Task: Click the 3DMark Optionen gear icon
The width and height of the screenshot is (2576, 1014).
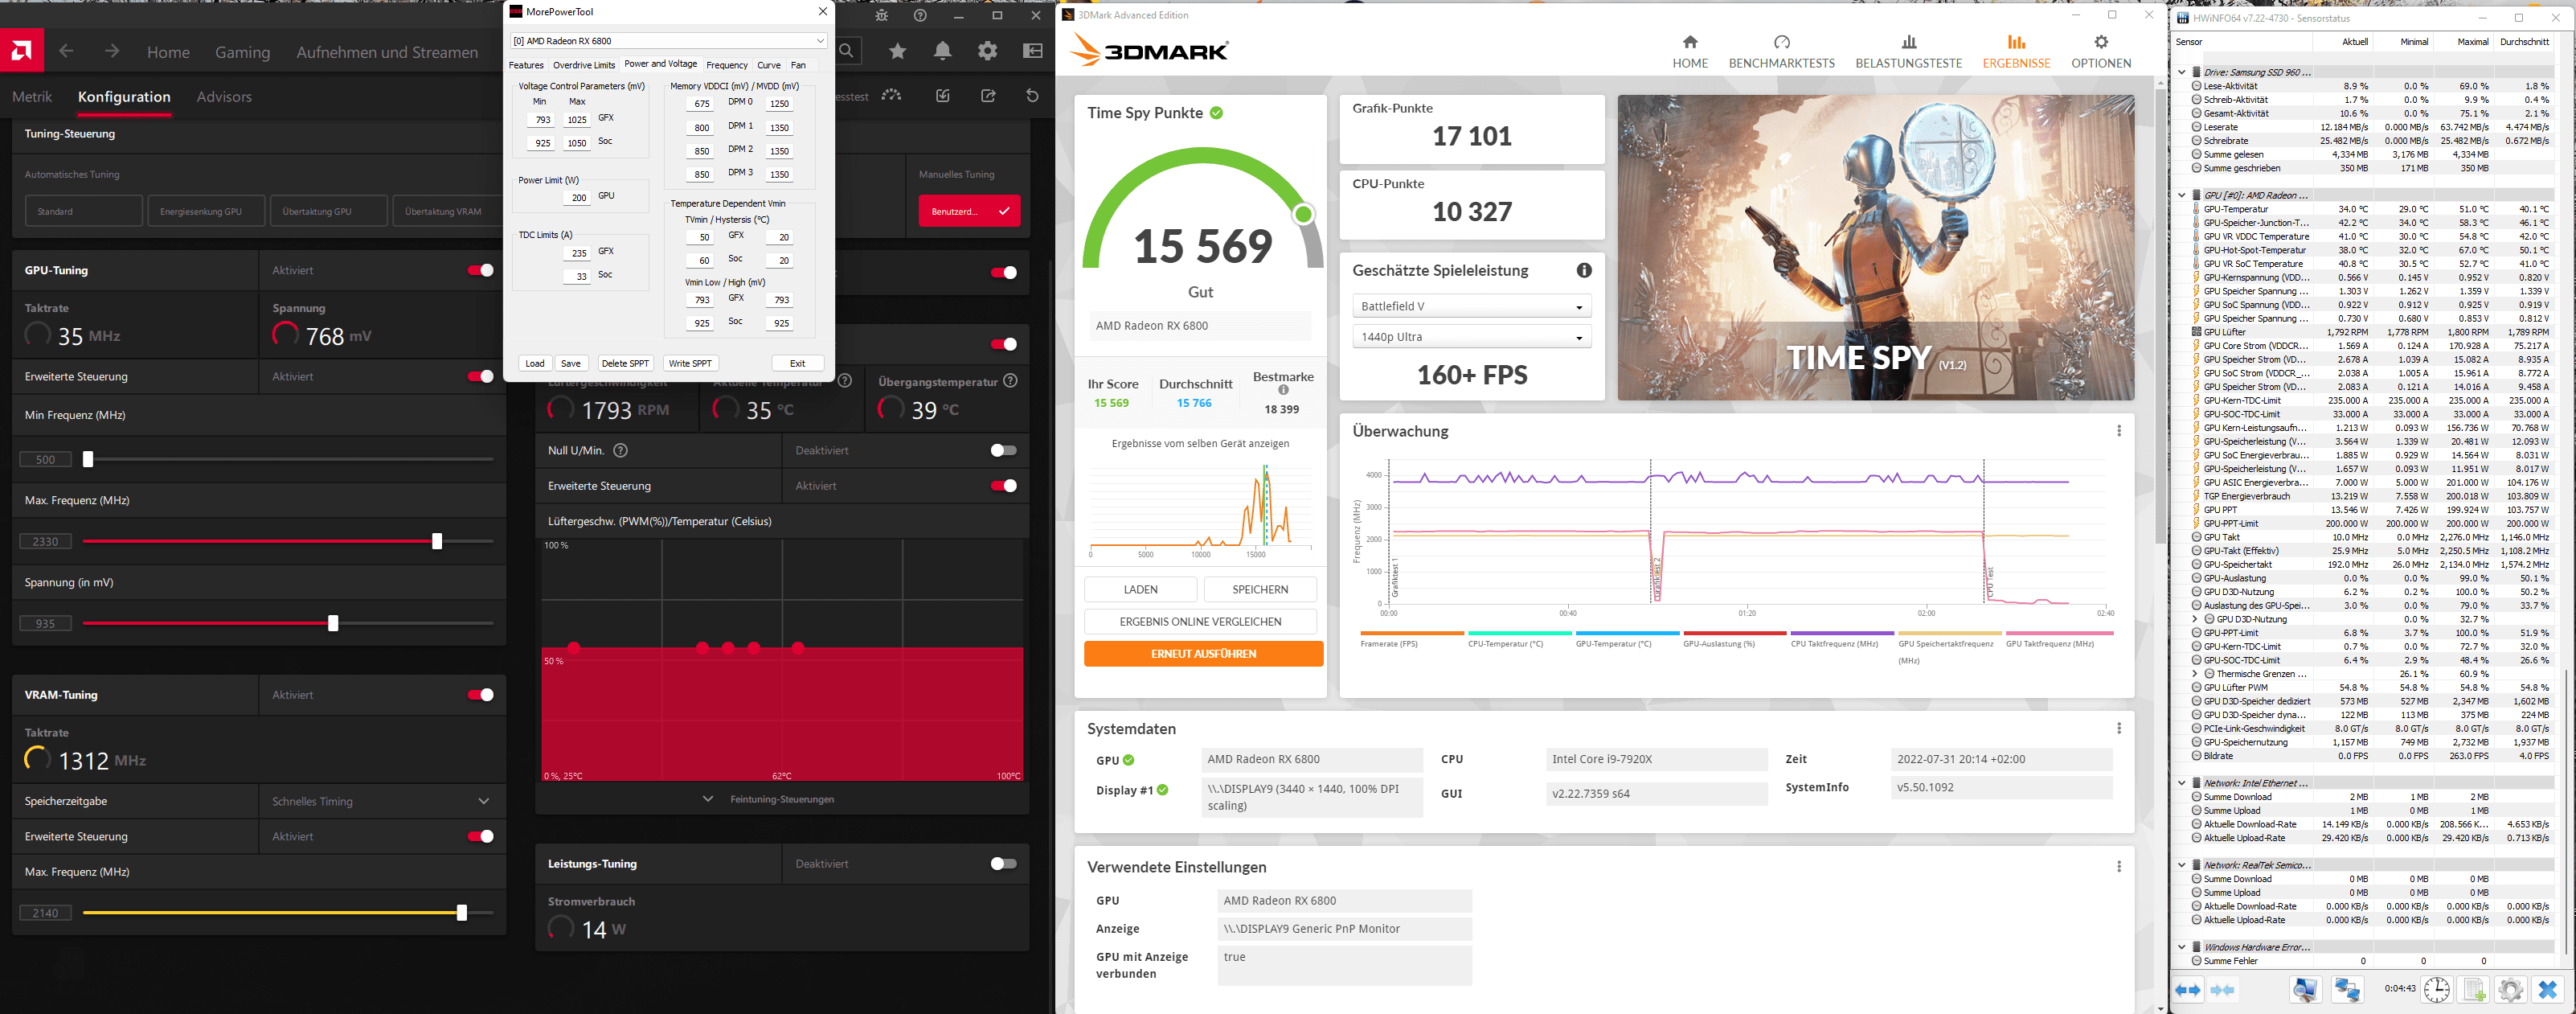Action: click(x=2100, y=42)
